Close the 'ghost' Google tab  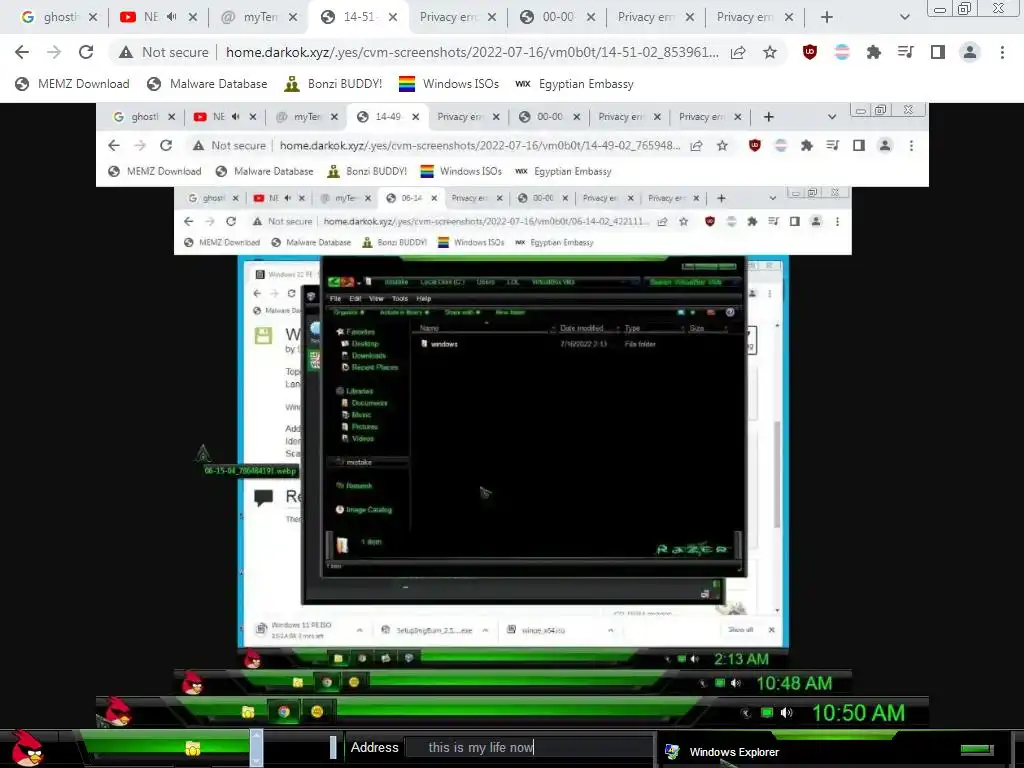coord(93,18)
